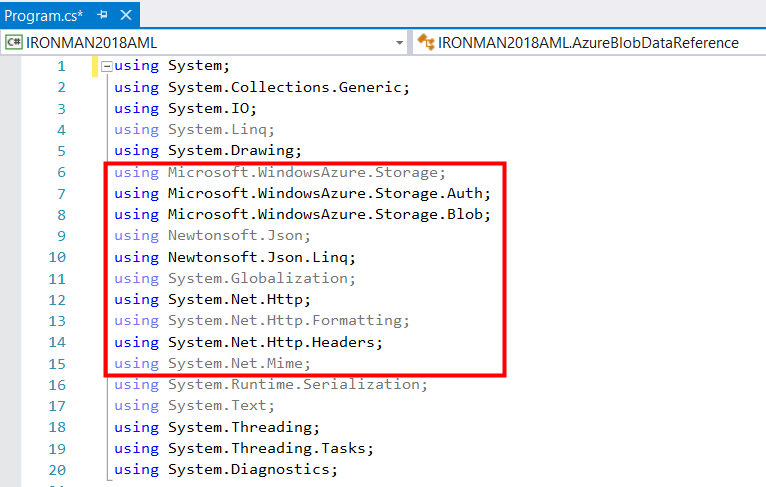Collapse the using directives region
Viewport: 766px width, 487px height.
pyautogui.click(x=106, y=66)
